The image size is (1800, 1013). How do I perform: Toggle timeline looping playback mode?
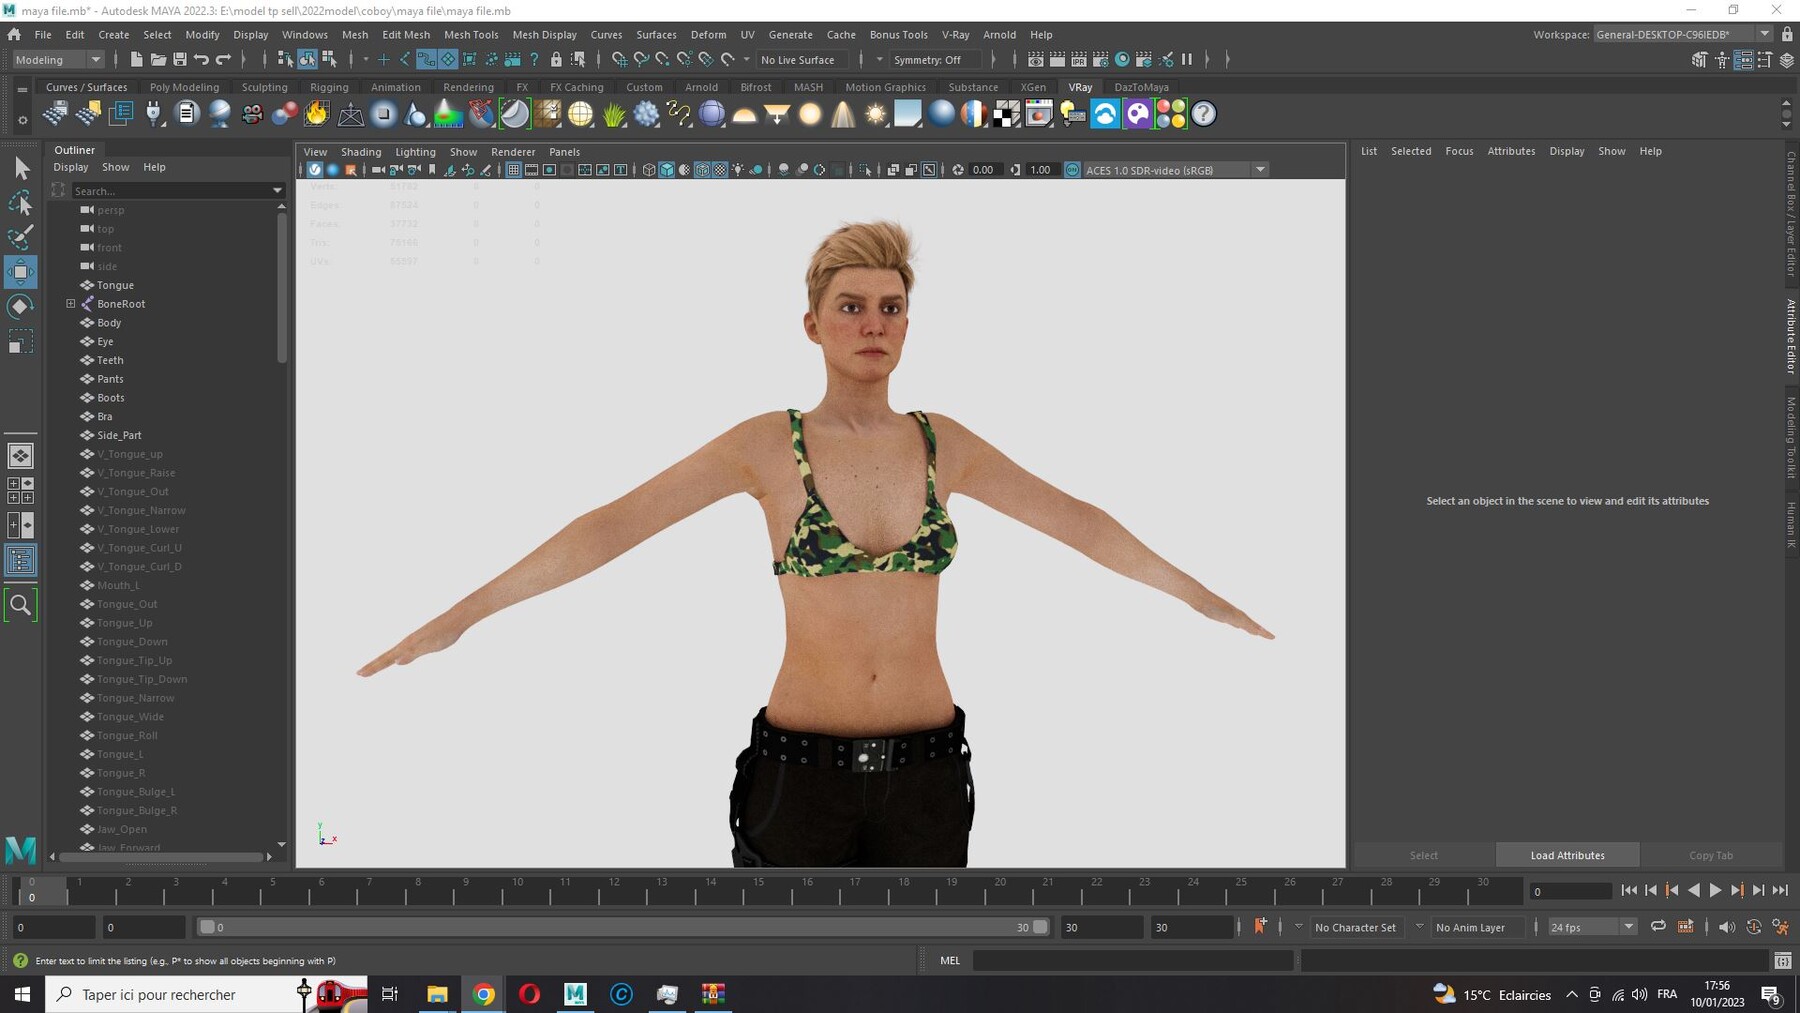click(1658, 927)
